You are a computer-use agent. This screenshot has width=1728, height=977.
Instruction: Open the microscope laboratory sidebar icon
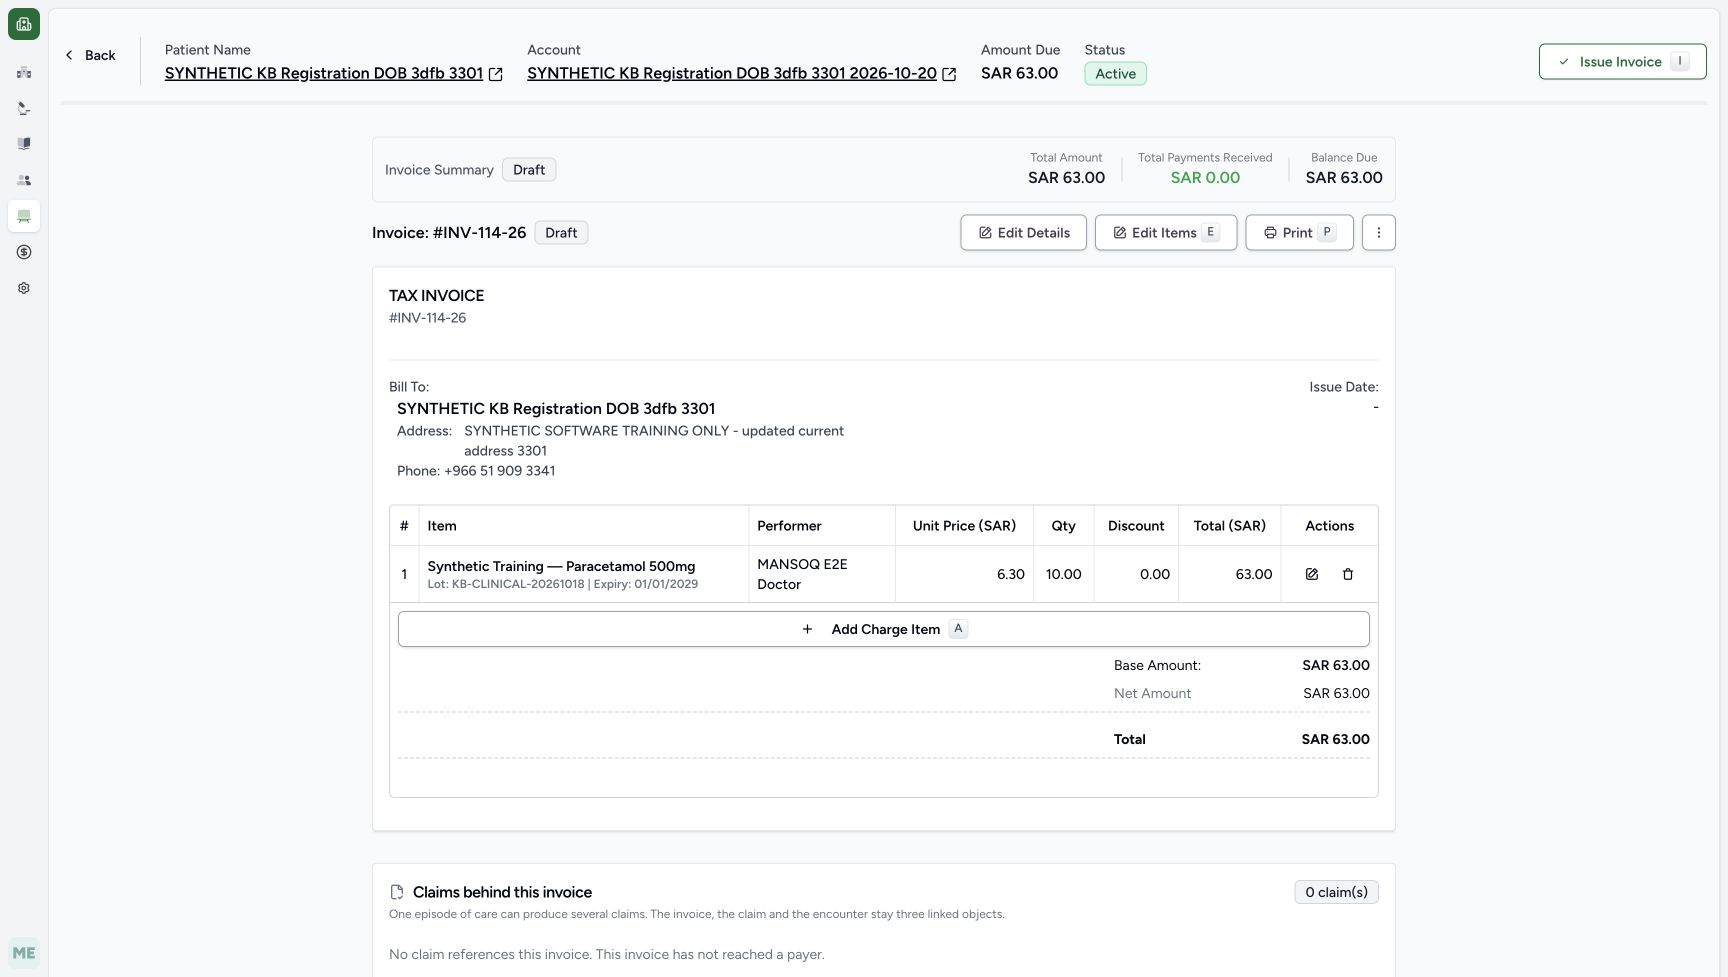[24, 108]
